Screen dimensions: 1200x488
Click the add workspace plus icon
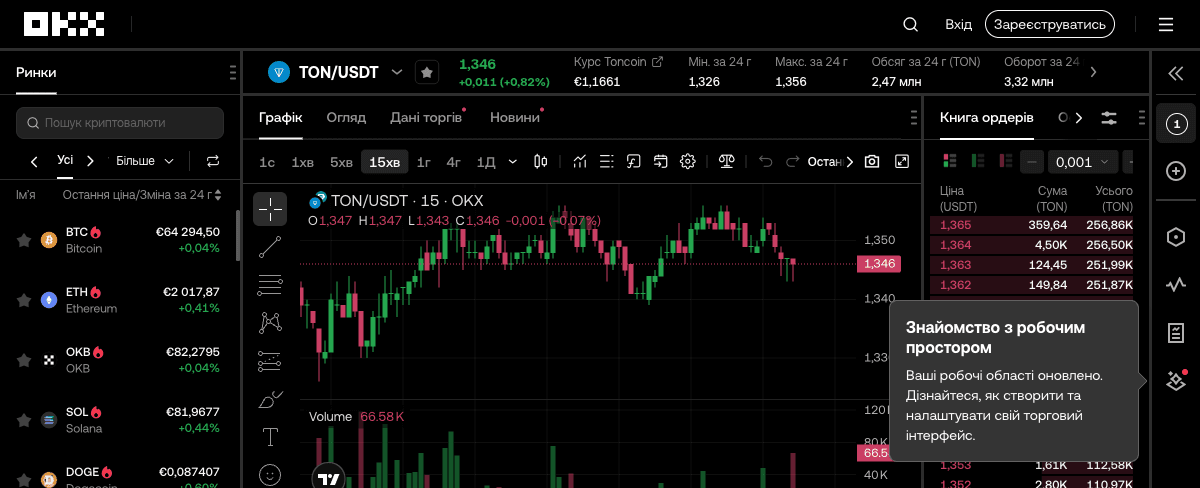(x=1176, y=171)
